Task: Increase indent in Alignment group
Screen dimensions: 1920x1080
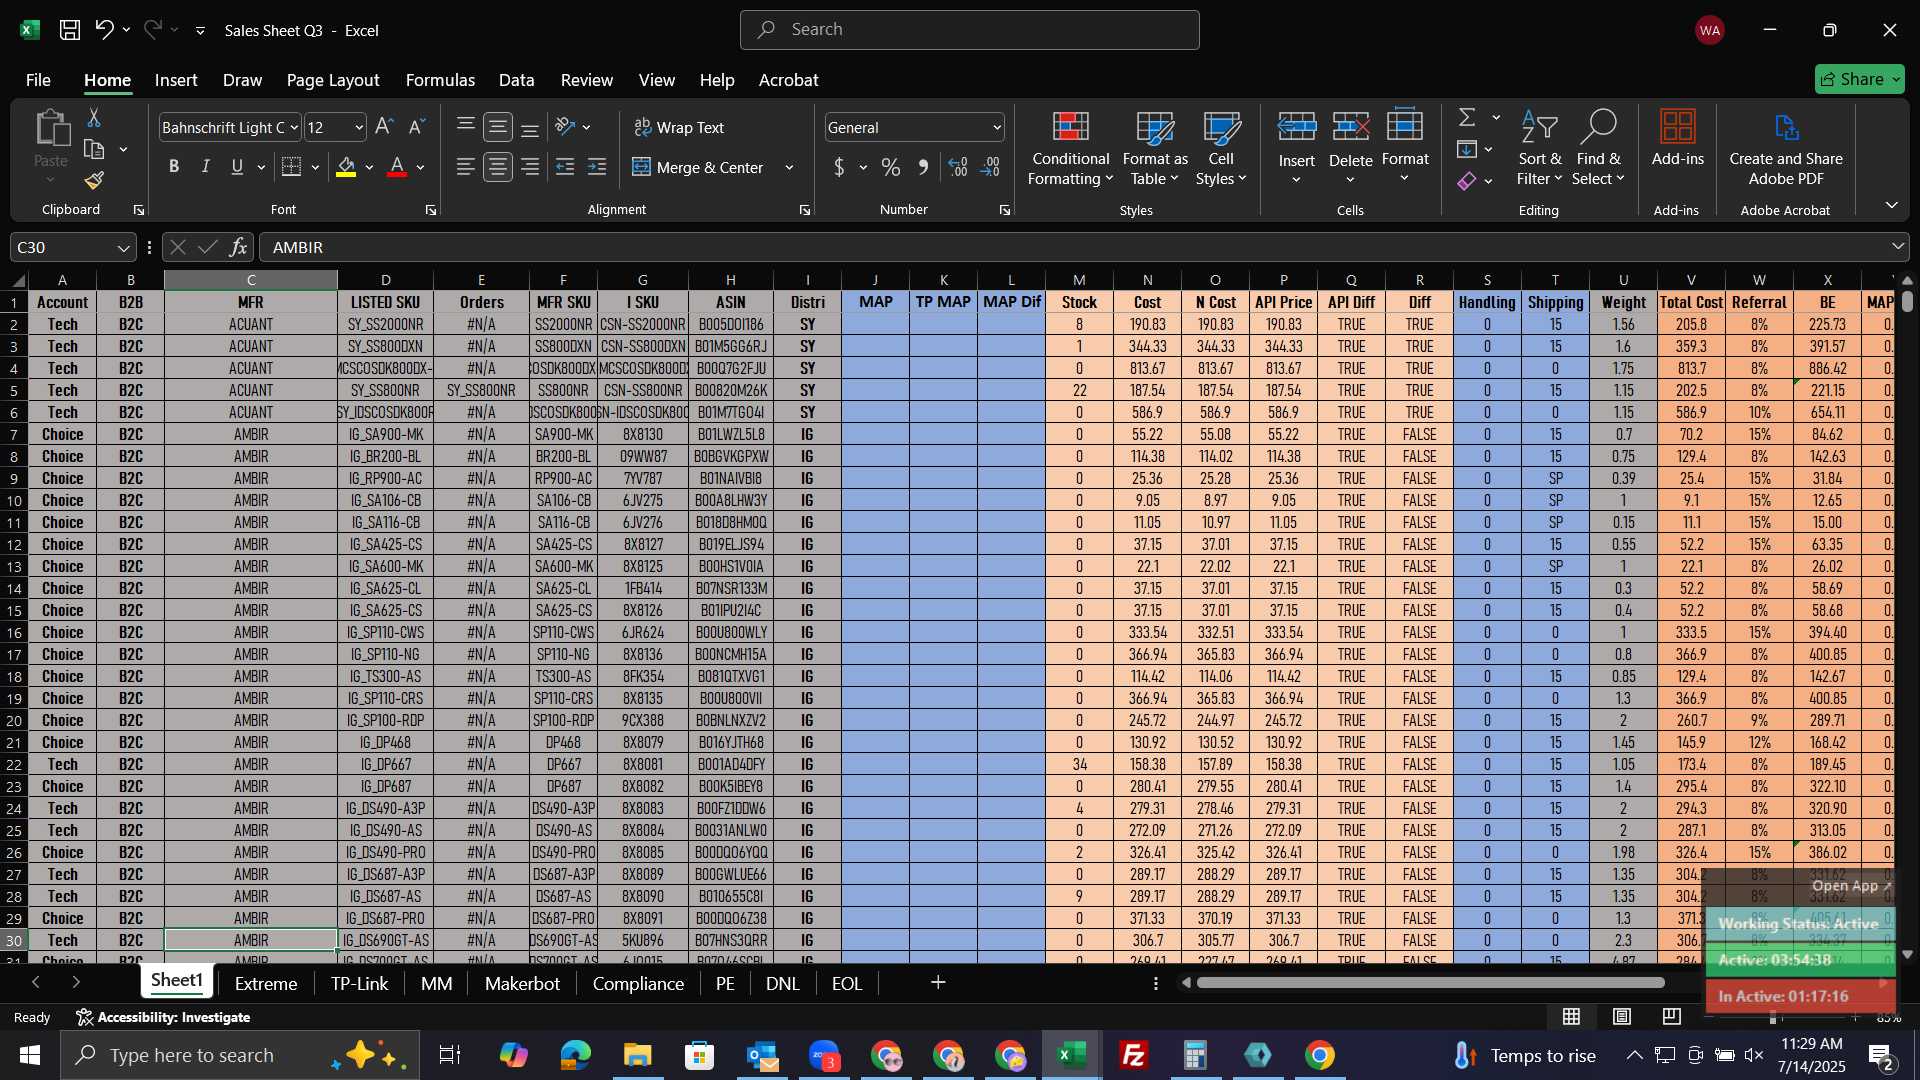Action: [x=597, y=168]
